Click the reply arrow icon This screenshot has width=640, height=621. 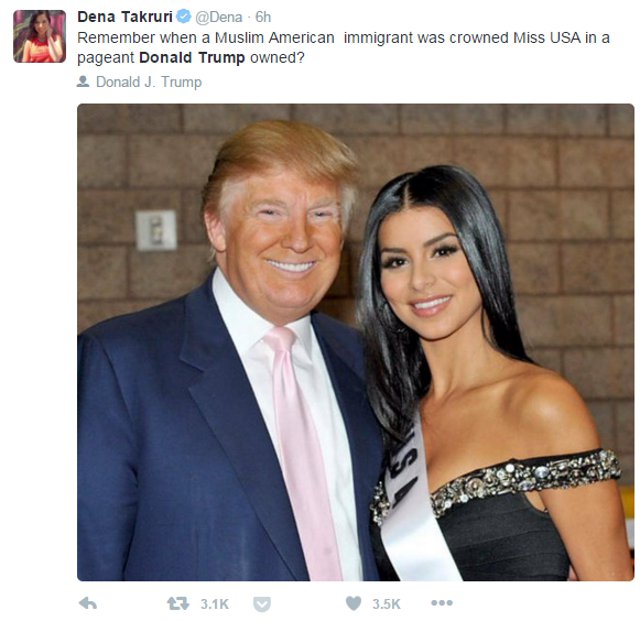88,603
